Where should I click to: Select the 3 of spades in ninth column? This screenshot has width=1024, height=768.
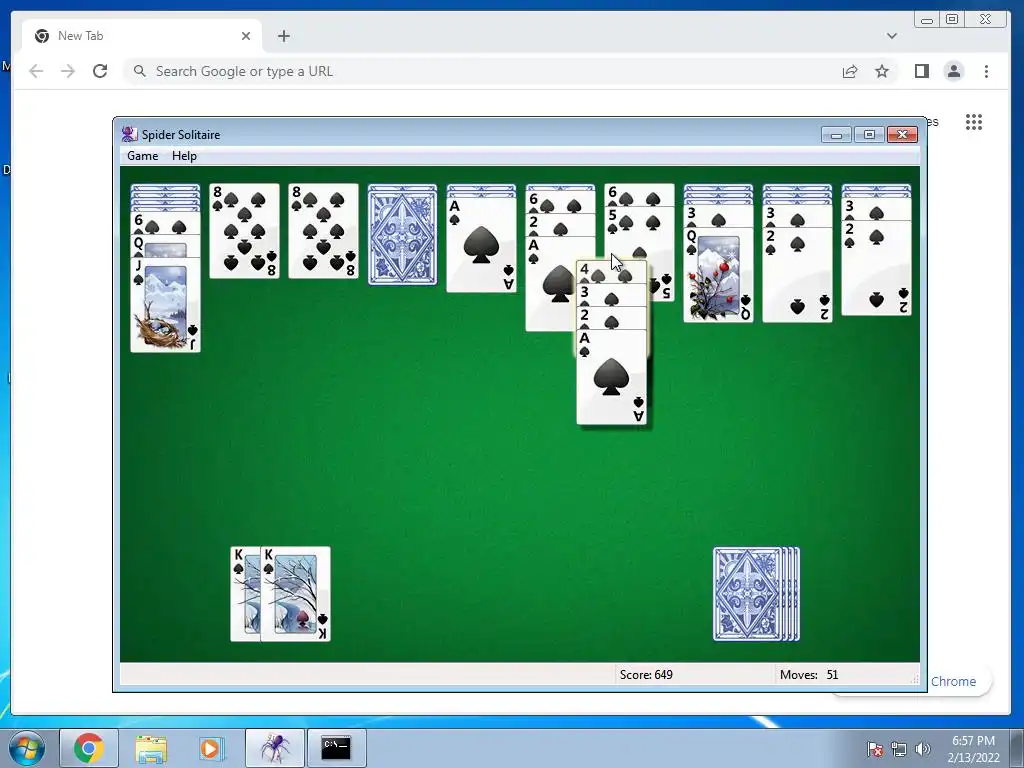point(797,215)
